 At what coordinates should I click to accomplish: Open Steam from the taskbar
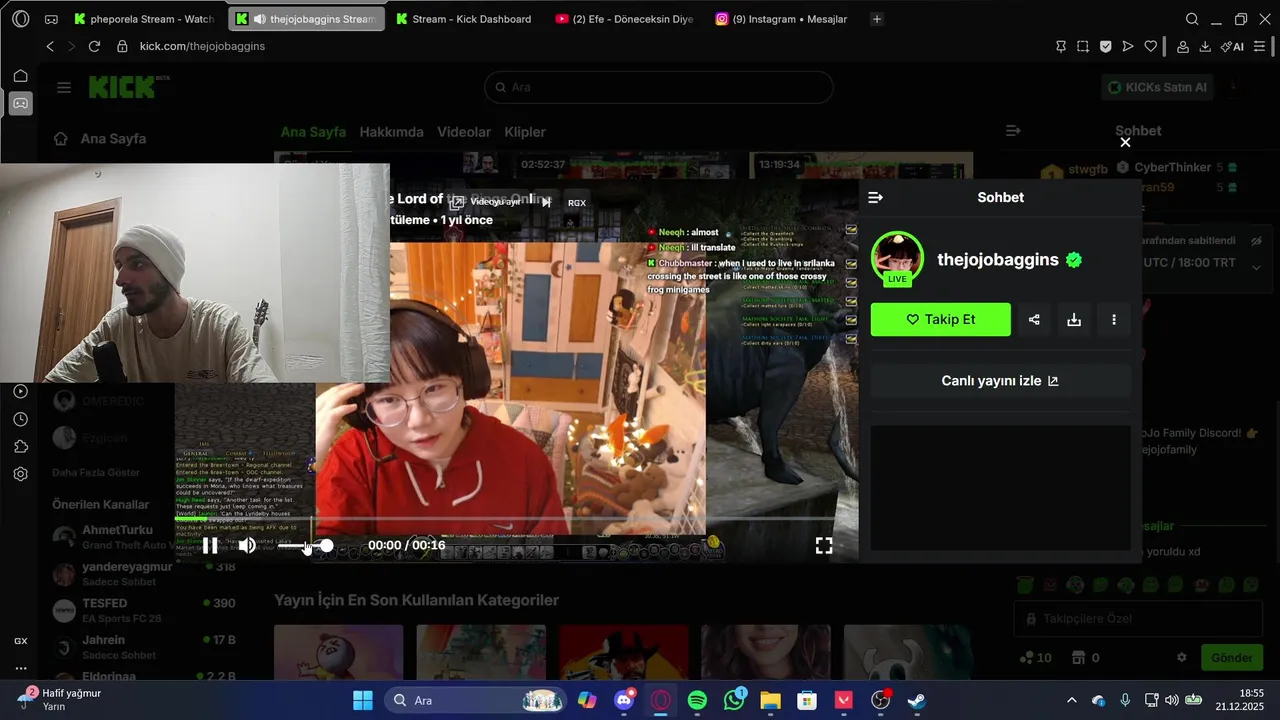click(916, 700)
